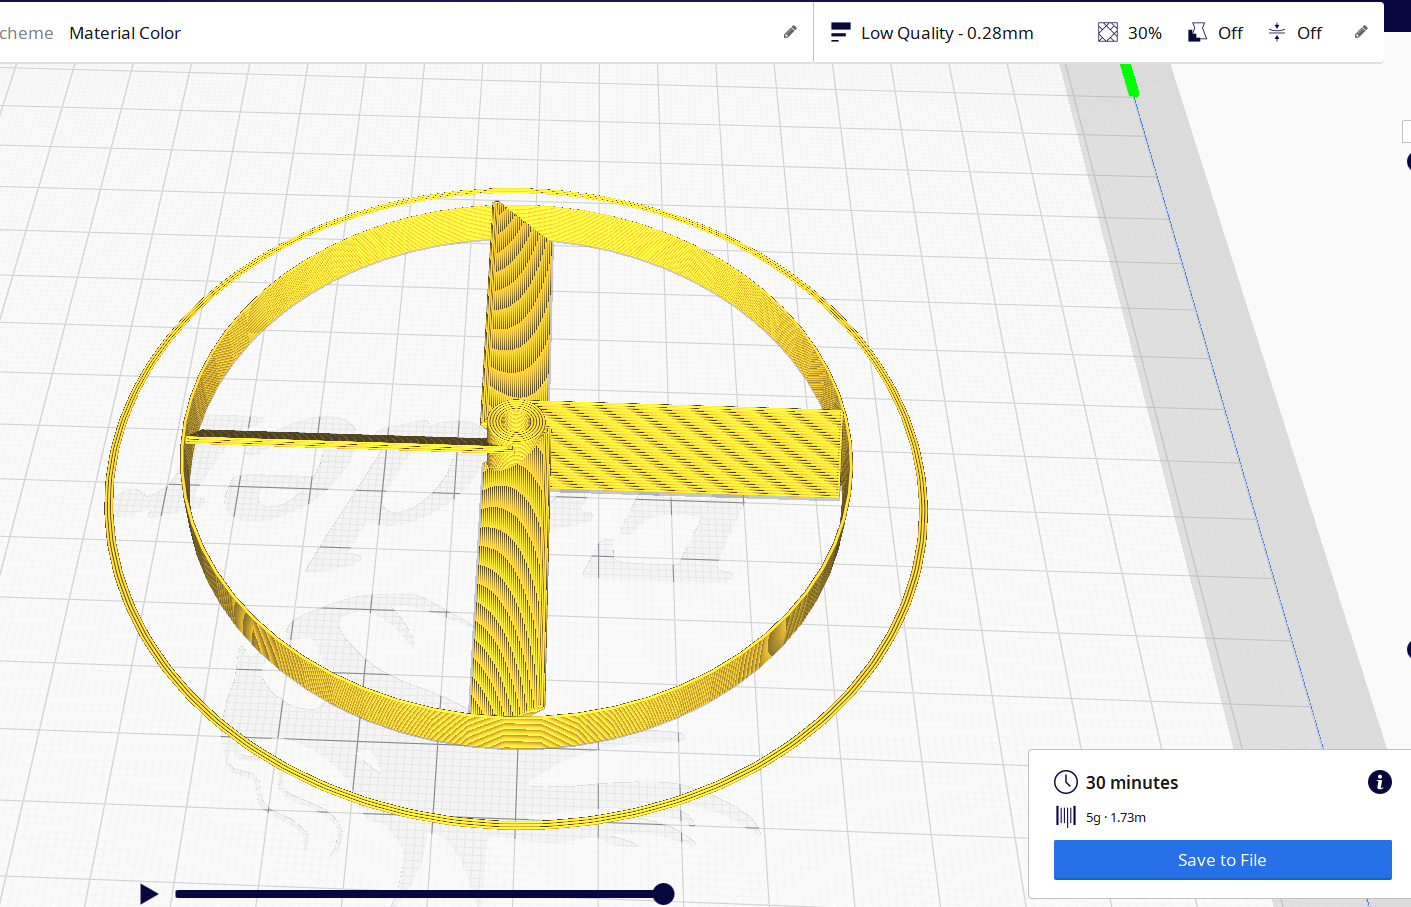Click the 30 minutes estimate text
The width and height of the screenshot is (1411, 907).
(x=1132, y=783)
